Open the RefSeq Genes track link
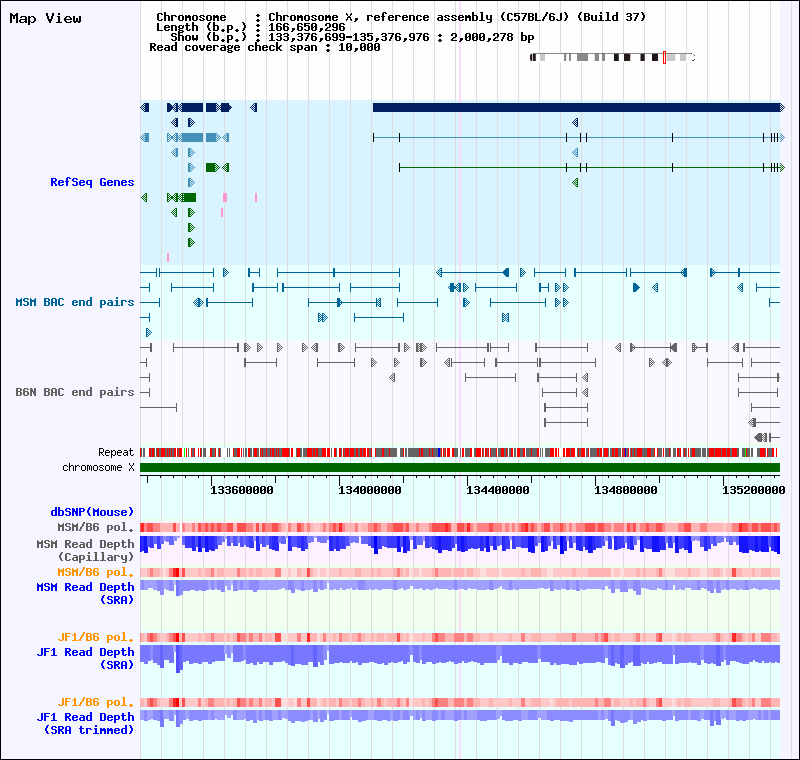 (x=92, y=182)
